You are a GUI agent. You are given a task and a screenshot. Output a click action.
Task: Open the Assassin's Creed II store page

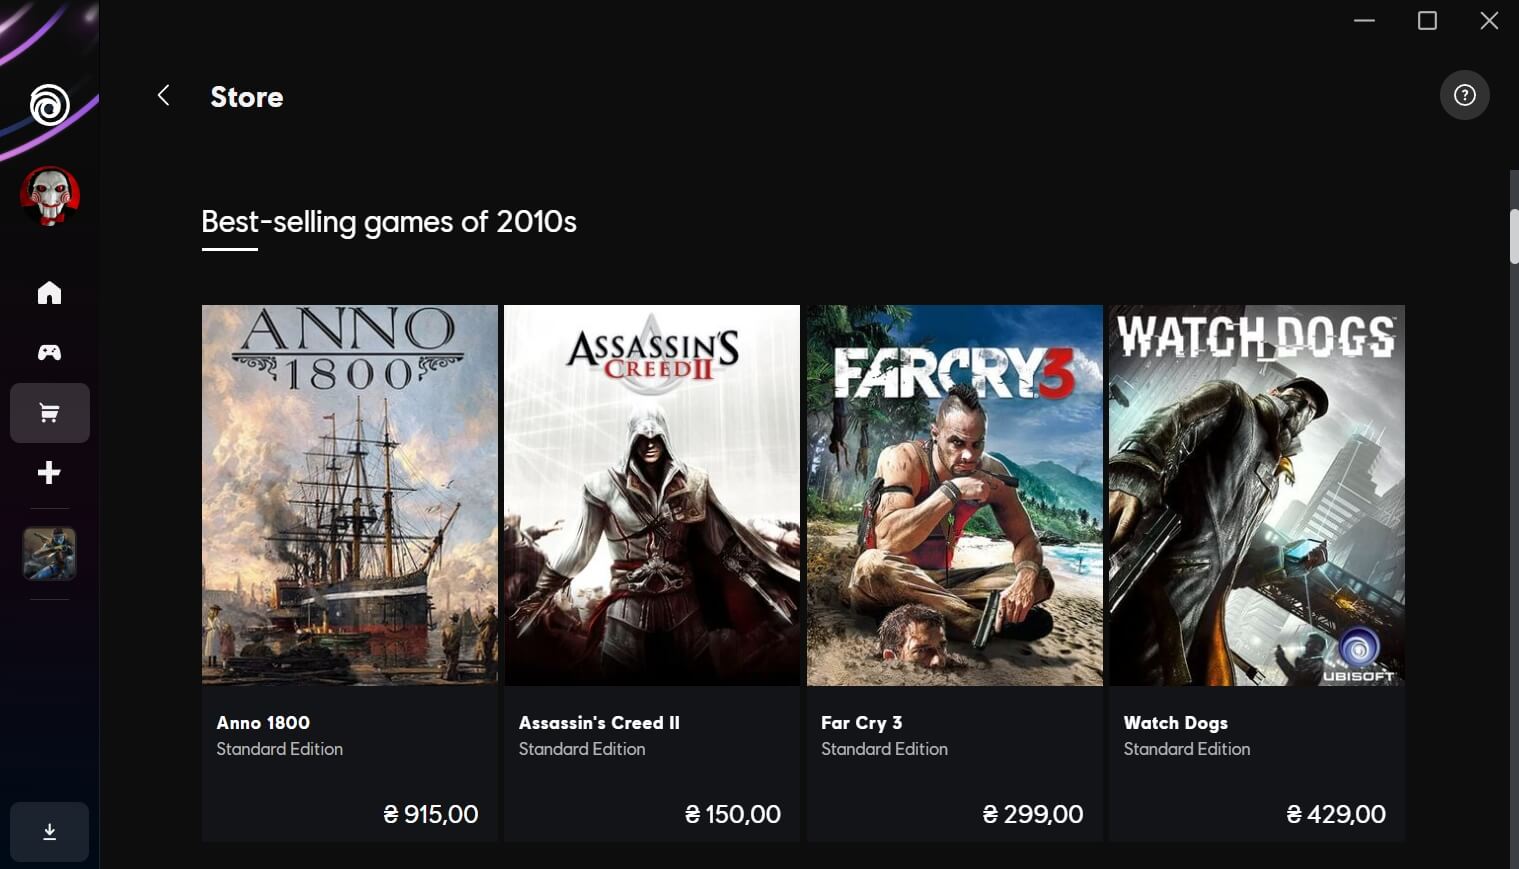point(651,494)
